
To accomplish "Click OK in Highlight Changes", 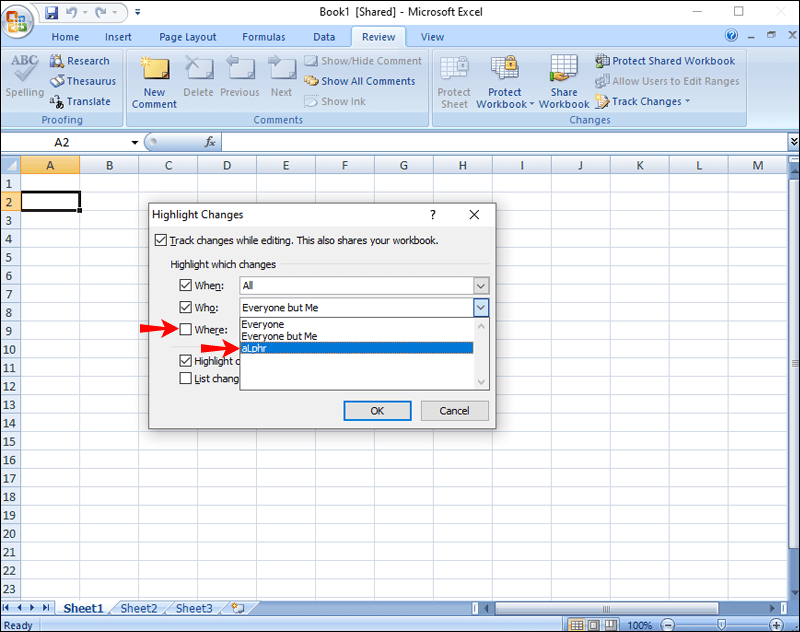I will [377, 411].
